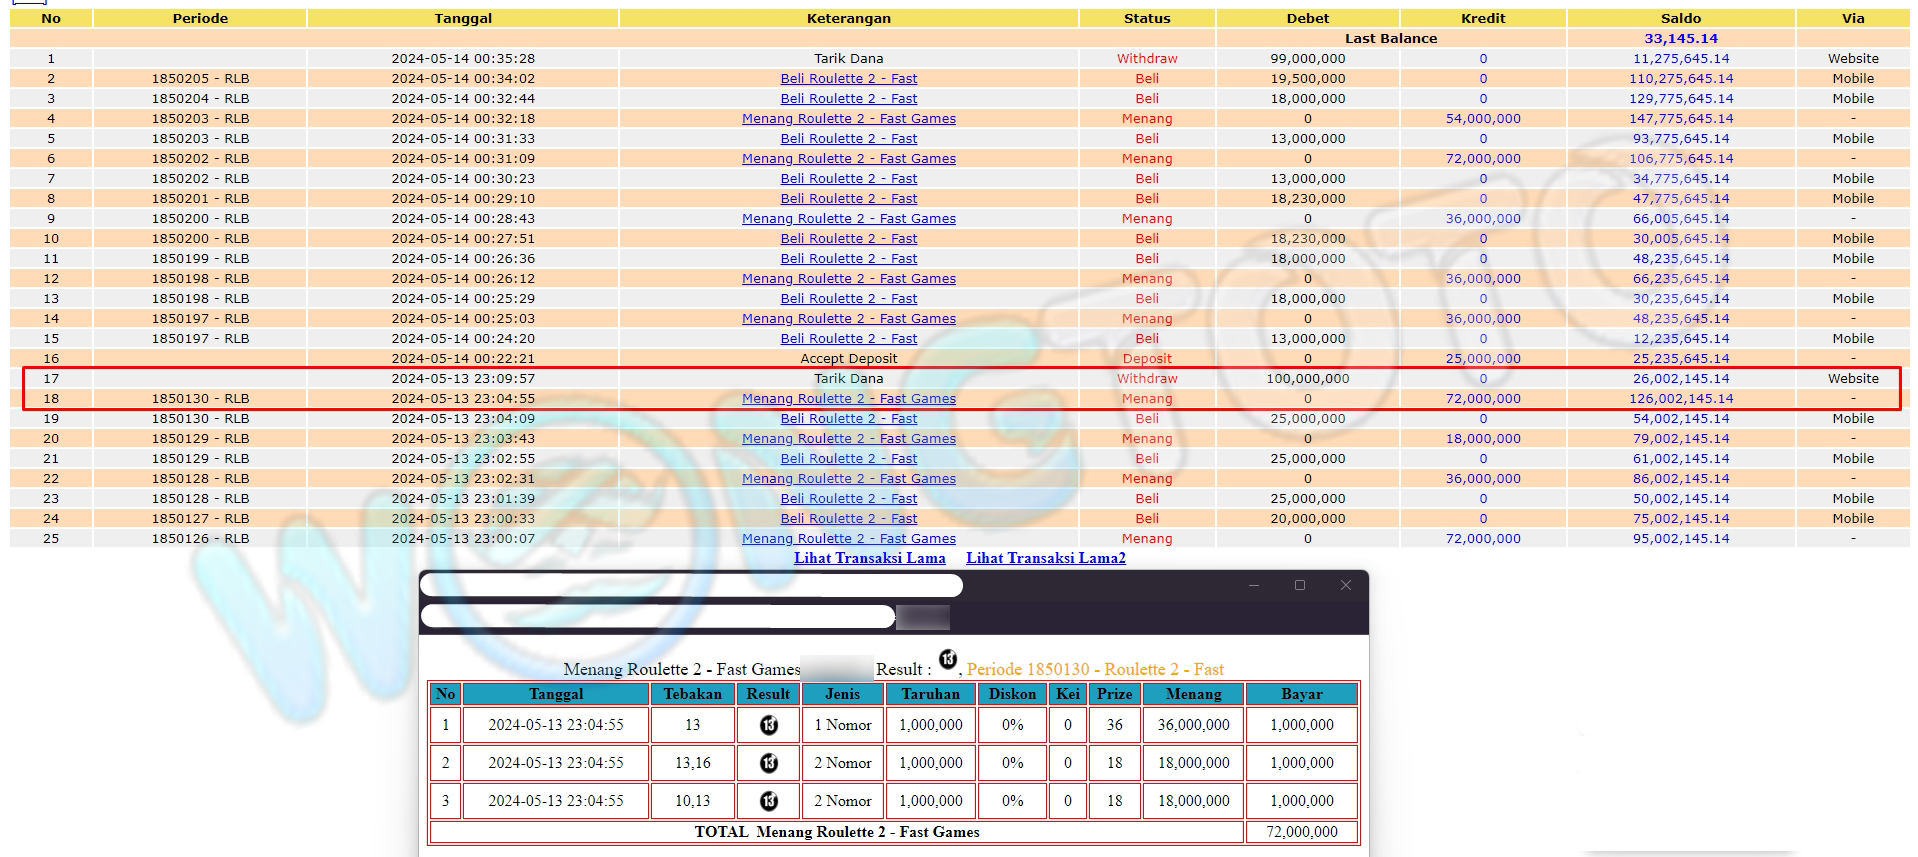Click the popup's top address bar field
Screen dimensions: 1918x857
tap(690, 586)
